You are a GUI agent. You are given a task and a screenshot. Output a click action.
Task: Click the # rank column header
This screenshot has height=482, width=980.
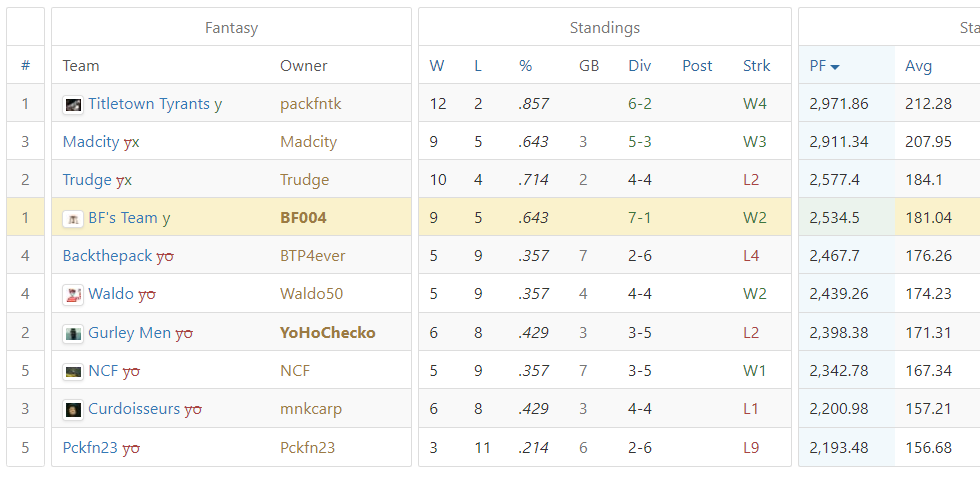pyautogui.click(x=26, y=66)
